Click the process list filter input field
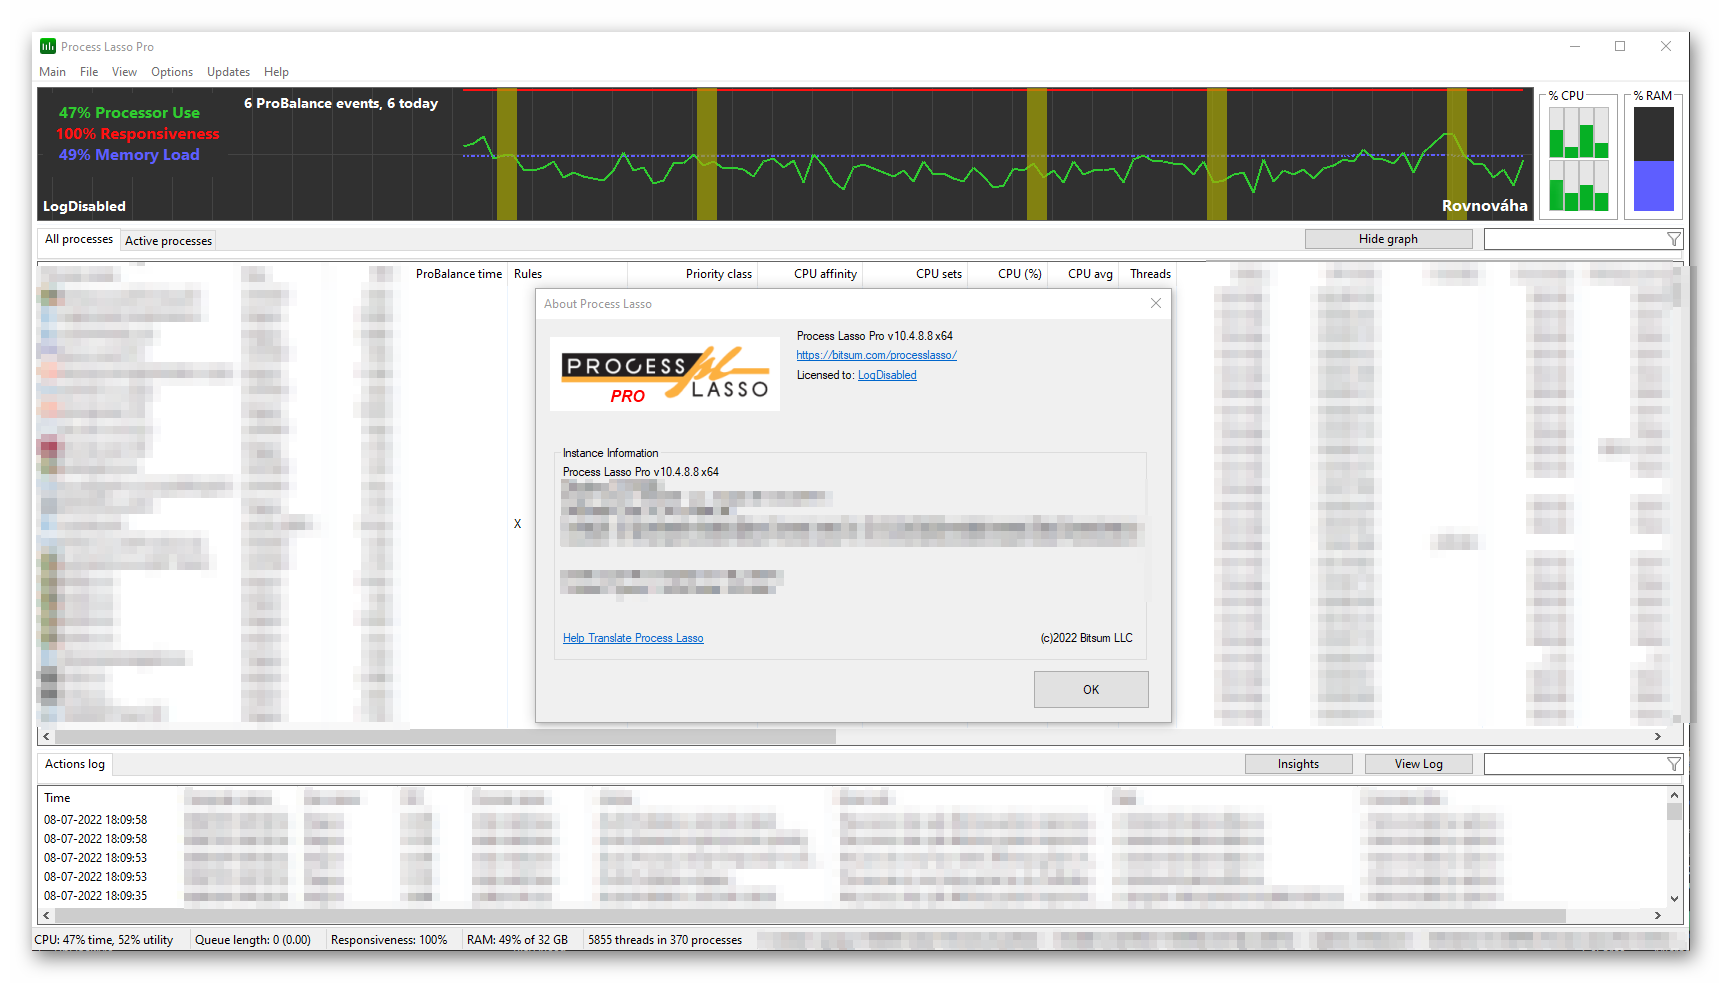Image resolution: width=1722 pixels, height=983 pixels. (x=1574, y=239)
